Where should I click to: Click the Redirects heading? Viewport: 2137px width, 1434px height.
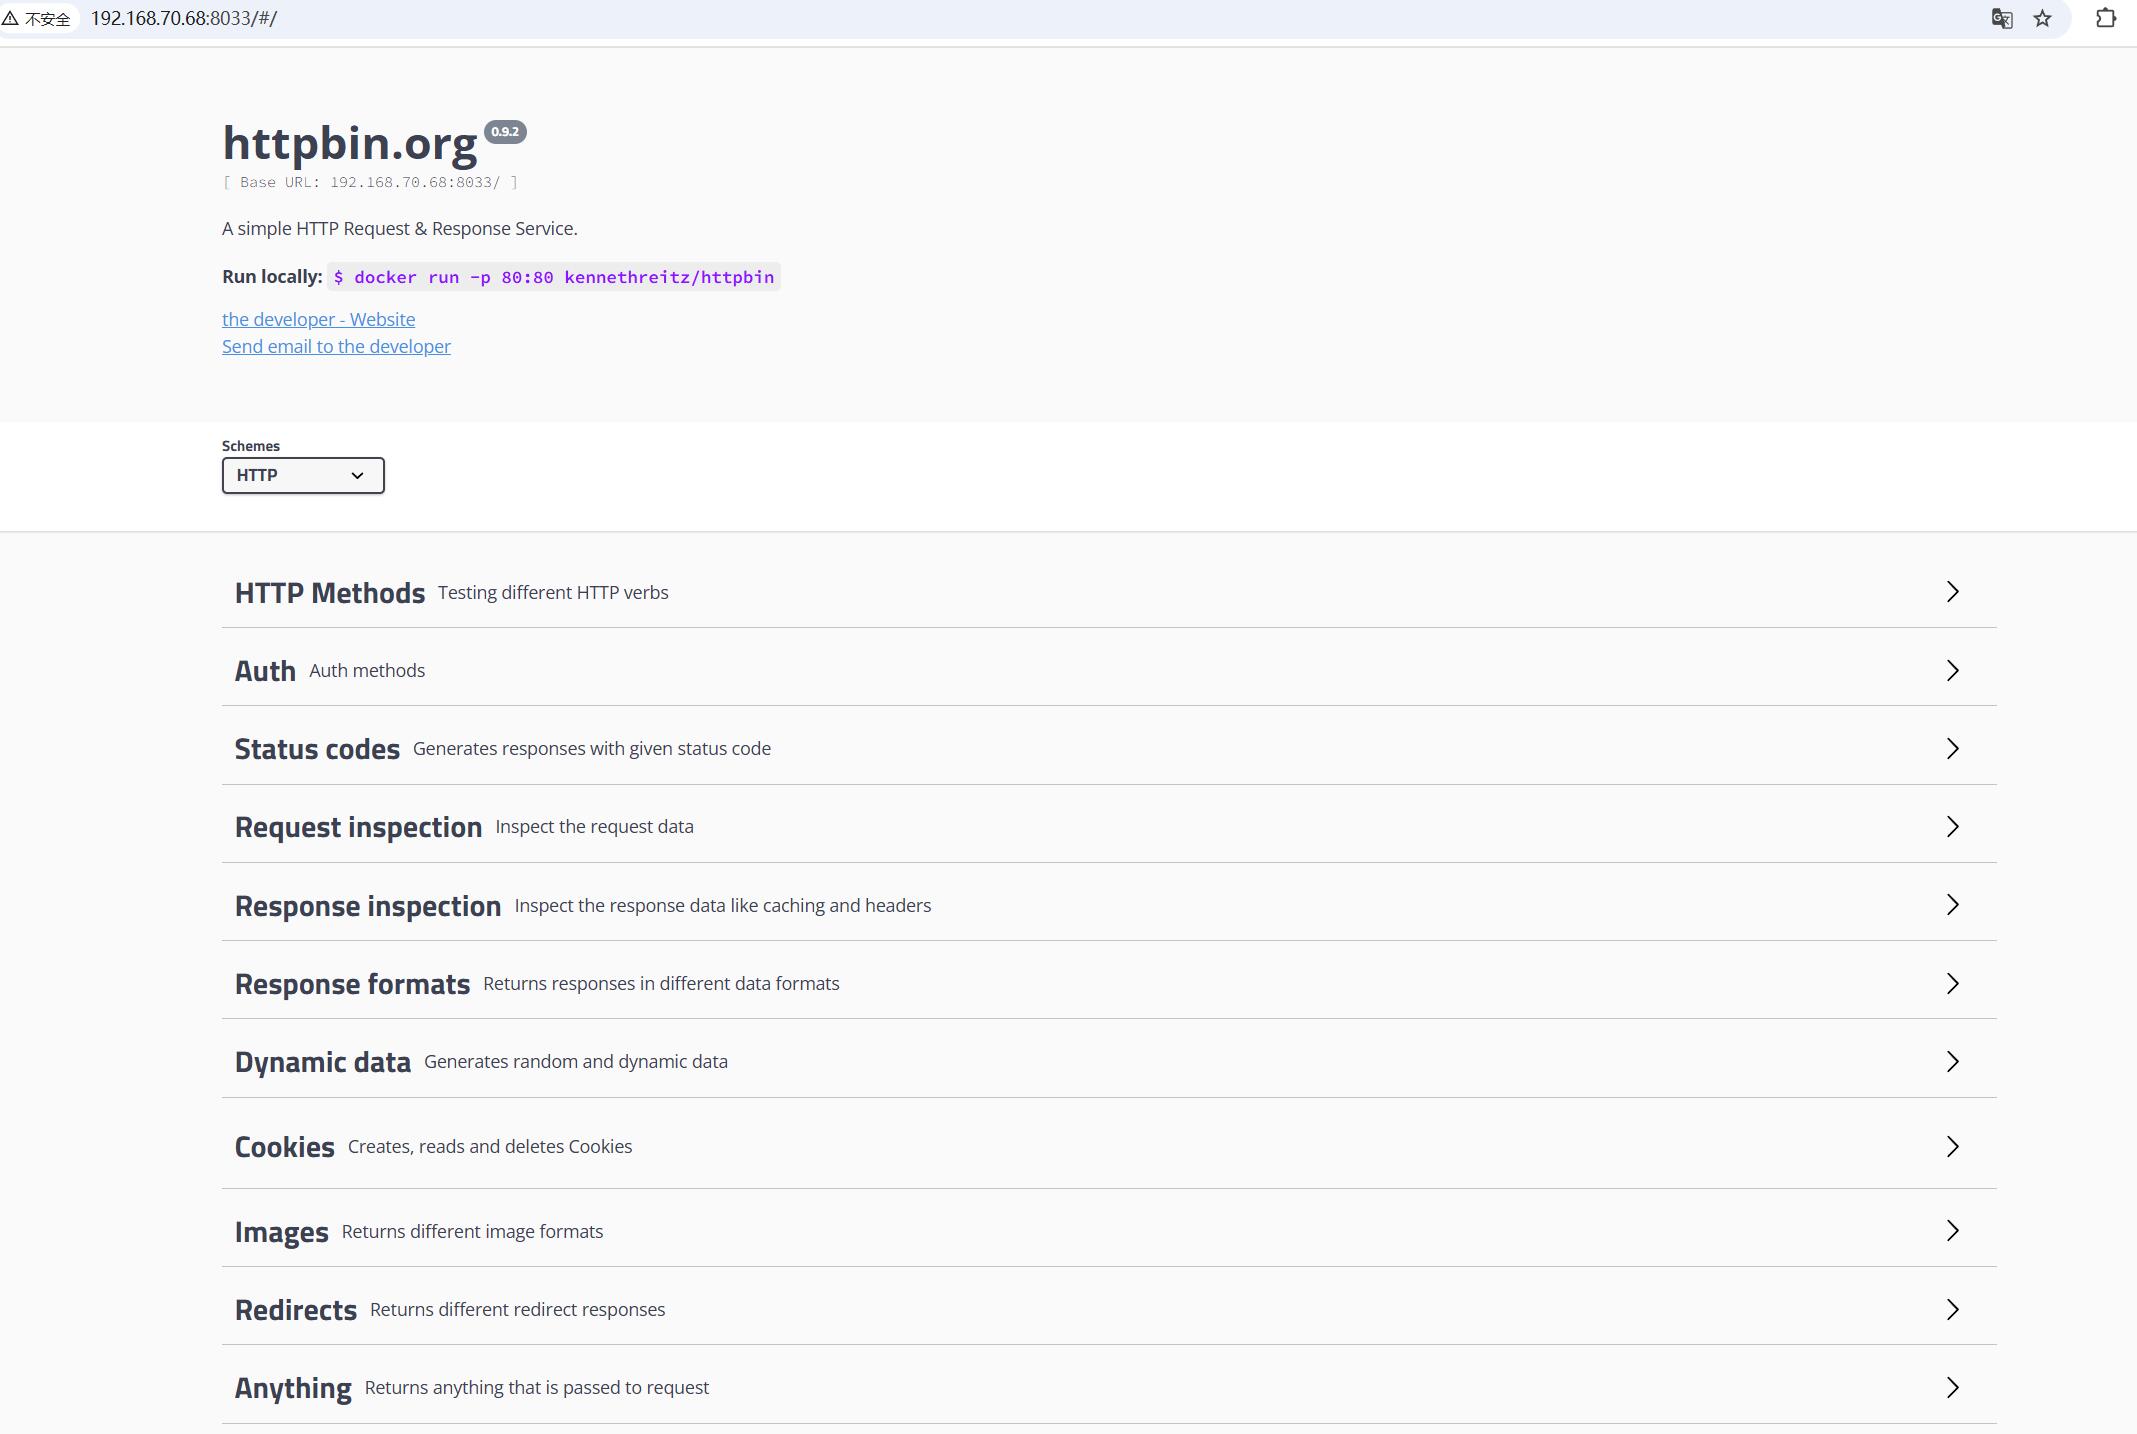click(296, 1310)
